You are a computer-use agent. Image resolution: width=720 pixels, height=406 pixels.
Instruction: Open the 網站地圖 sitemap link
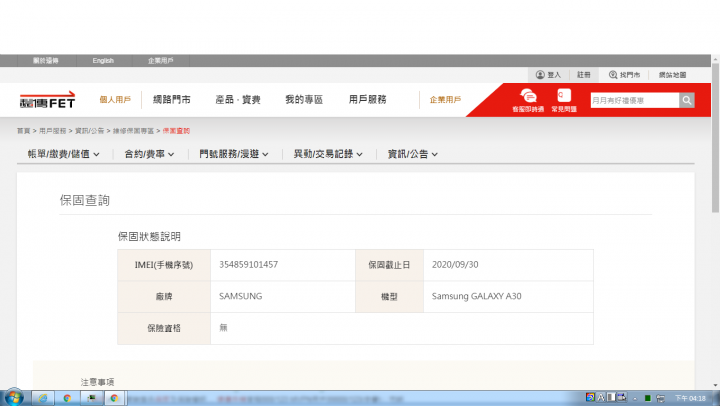point(672,74)
